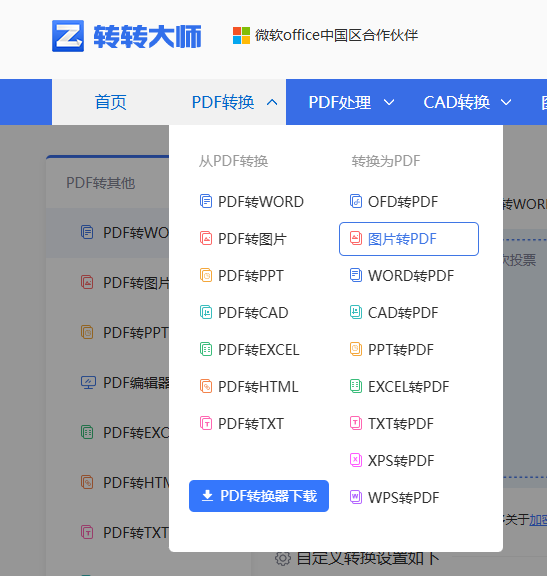Click the CAD转PDF icon
This screenshot has height=576, width=547.
pyautogui.click(x=356, y=313)
